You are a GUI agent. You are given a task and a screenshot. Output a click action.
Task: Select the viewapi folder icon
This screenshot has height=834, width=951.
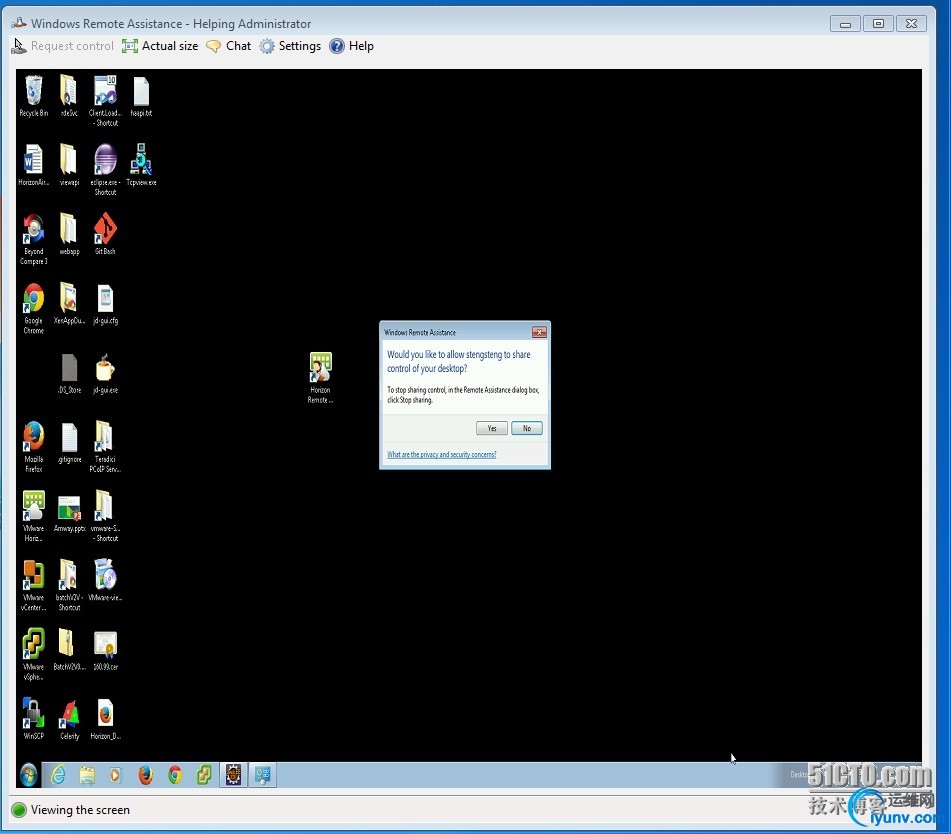[69, 165]
